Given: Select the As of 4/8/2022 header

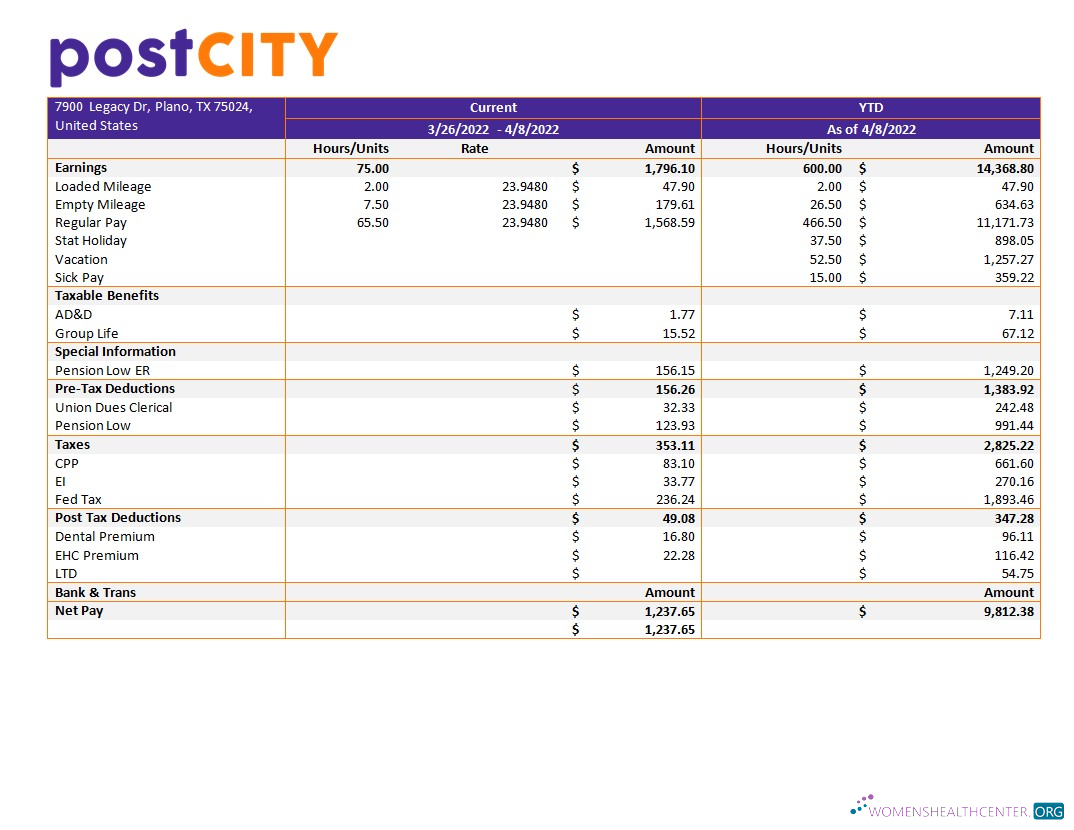Looking at the screenshot, I should point(870,129).
